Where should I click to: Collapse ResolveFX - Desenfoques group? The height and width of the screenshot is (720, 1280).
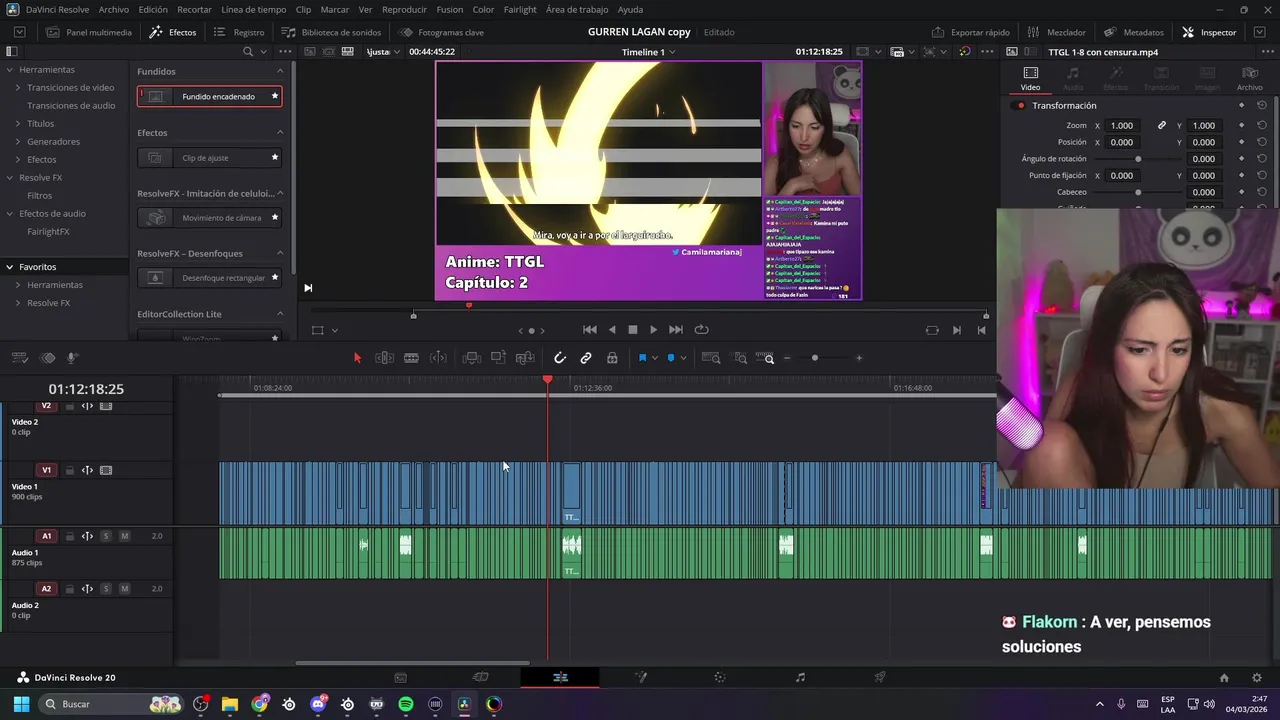coord(280,254)
